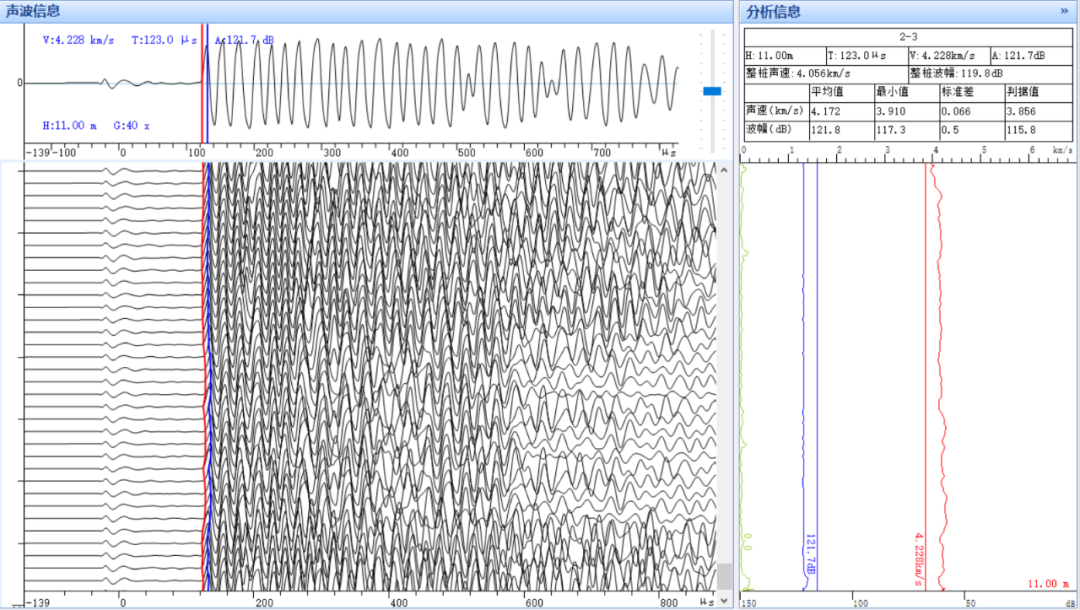Click the red 11.00 m depth label
The width and height of the screenshot is (1080, 610).
1047,584
